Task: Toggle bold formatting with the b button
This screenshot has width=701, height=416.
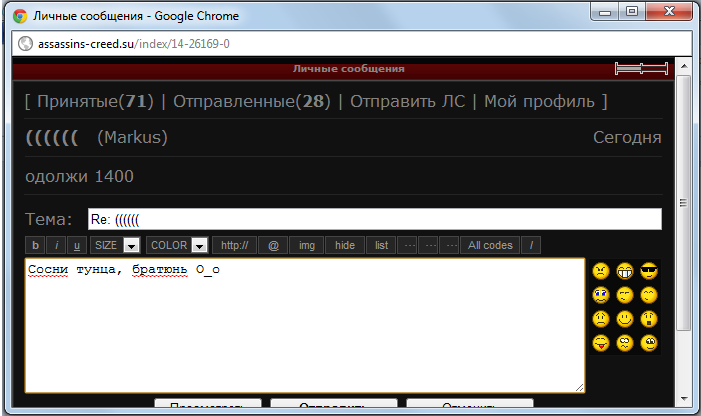Action: point(35,245)
